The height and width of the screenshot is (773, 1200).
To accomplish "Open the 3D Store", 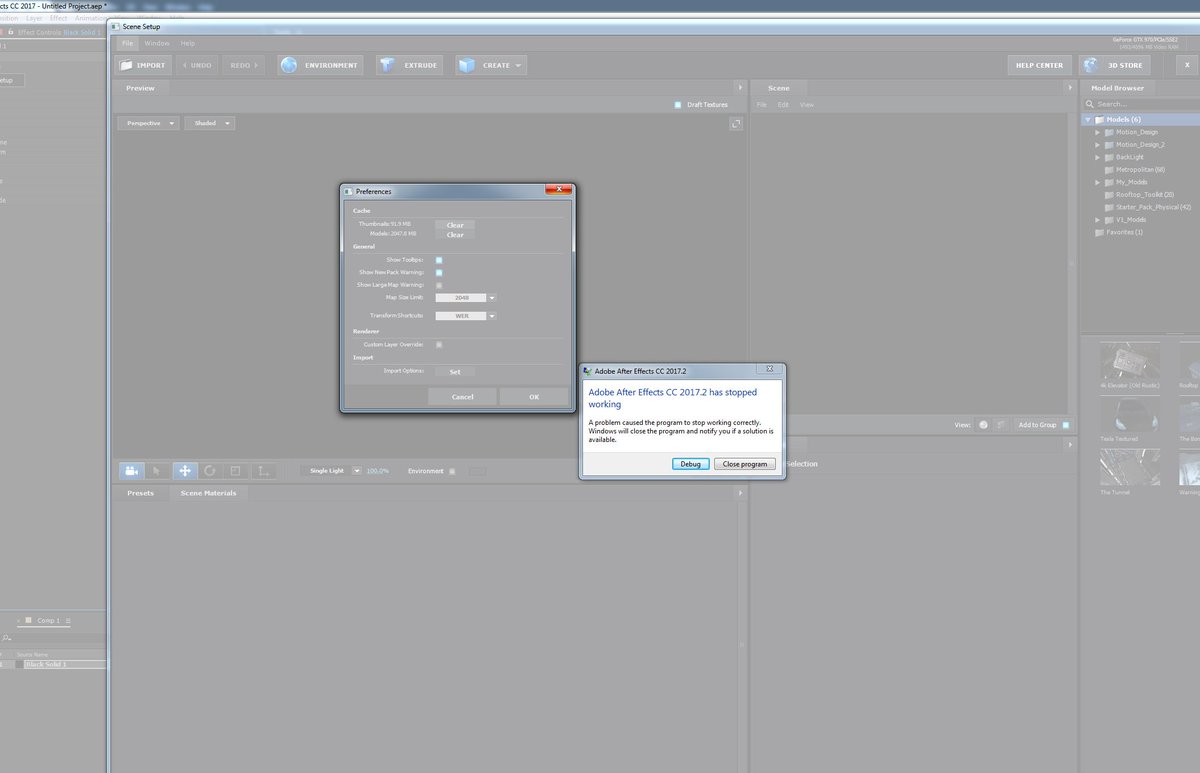I will [x=1114, y=65].
